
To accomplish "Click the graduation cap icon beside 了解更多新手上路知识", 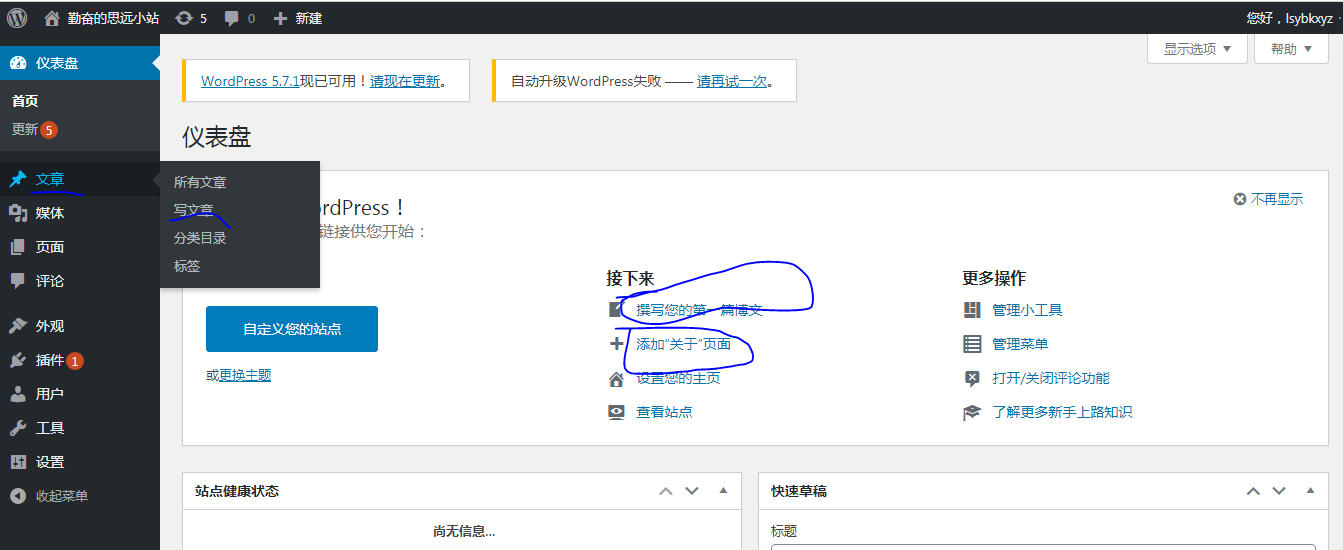I will tap(972, 412).
